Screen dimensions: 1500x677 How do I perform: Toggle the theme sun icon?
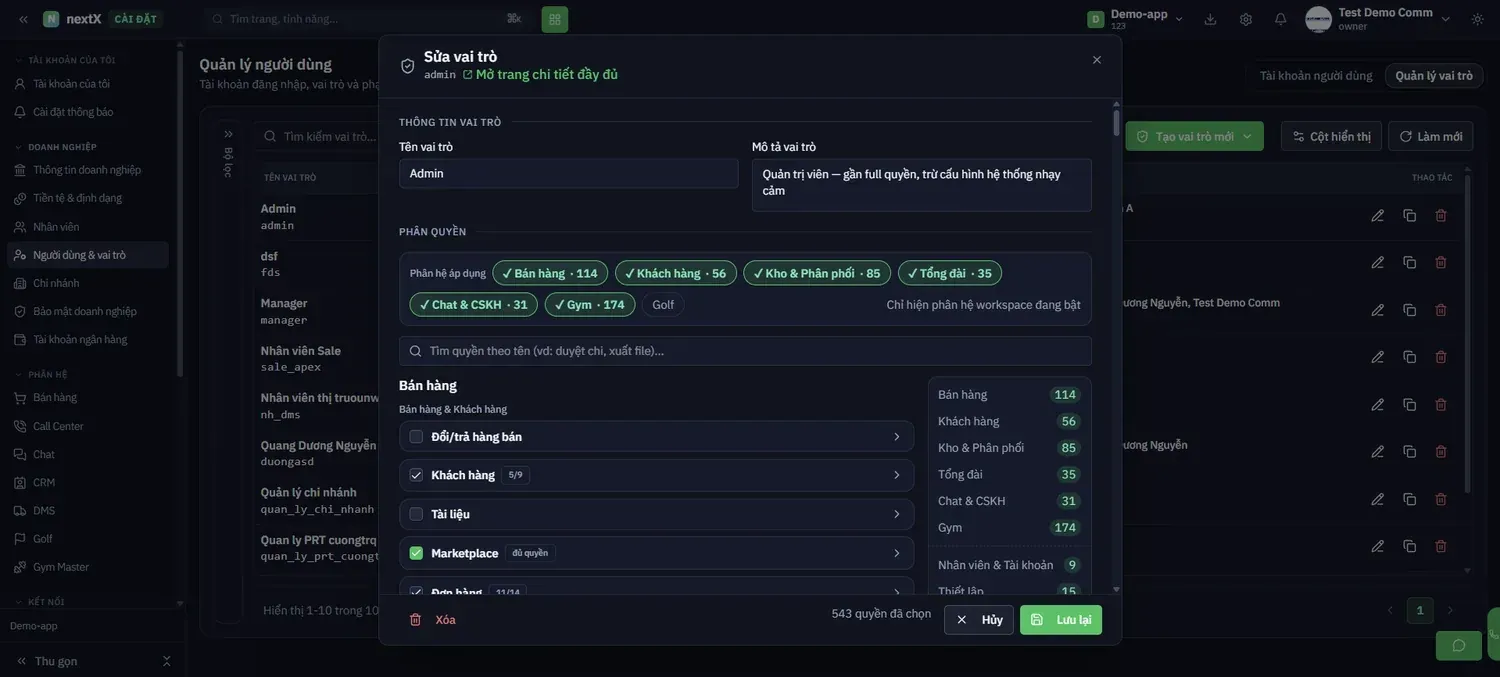point(1478,19)
